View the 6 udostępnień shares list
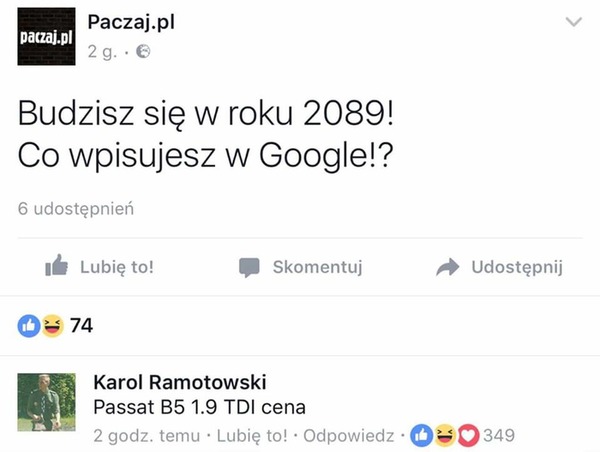Image resolution: width=600 pixels, height=452 pixels. point(76,209)
